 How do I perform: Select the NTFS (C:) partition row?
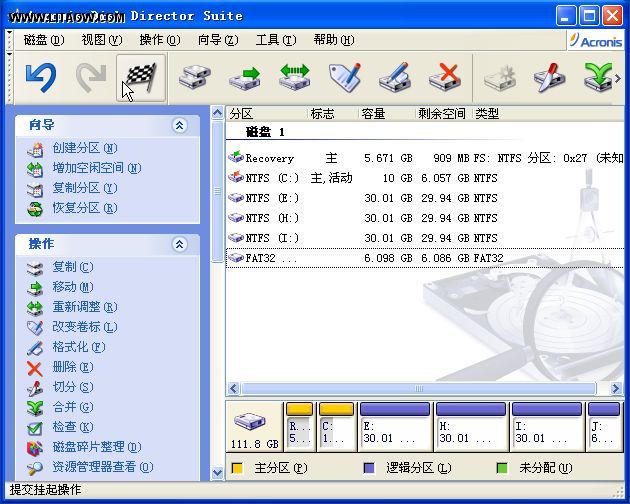coord(425,178)
